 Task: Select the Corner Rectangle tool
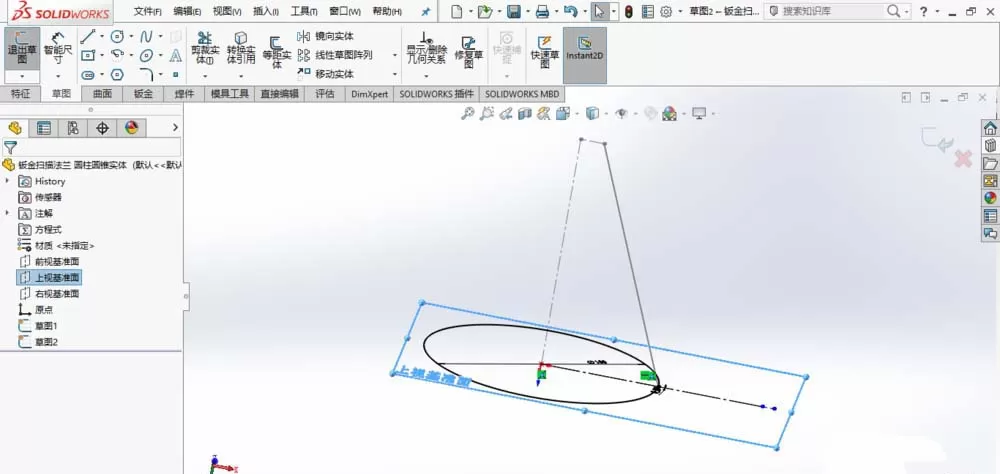click(88, 56)
